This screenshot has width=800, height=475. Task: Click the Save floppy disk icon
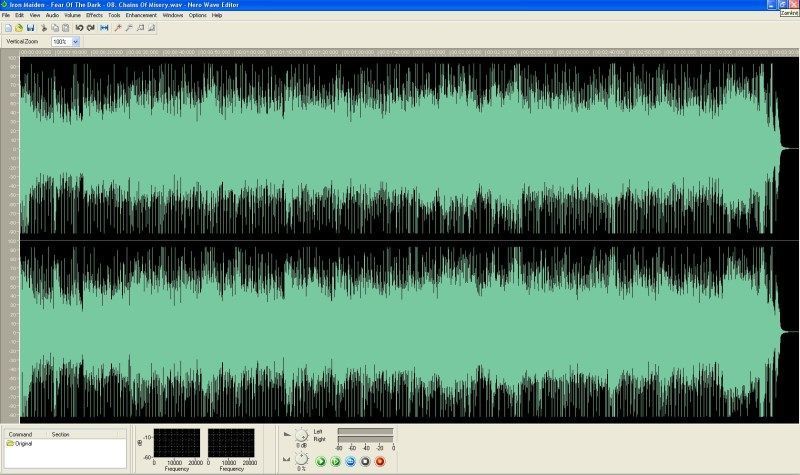coord(30,28)
